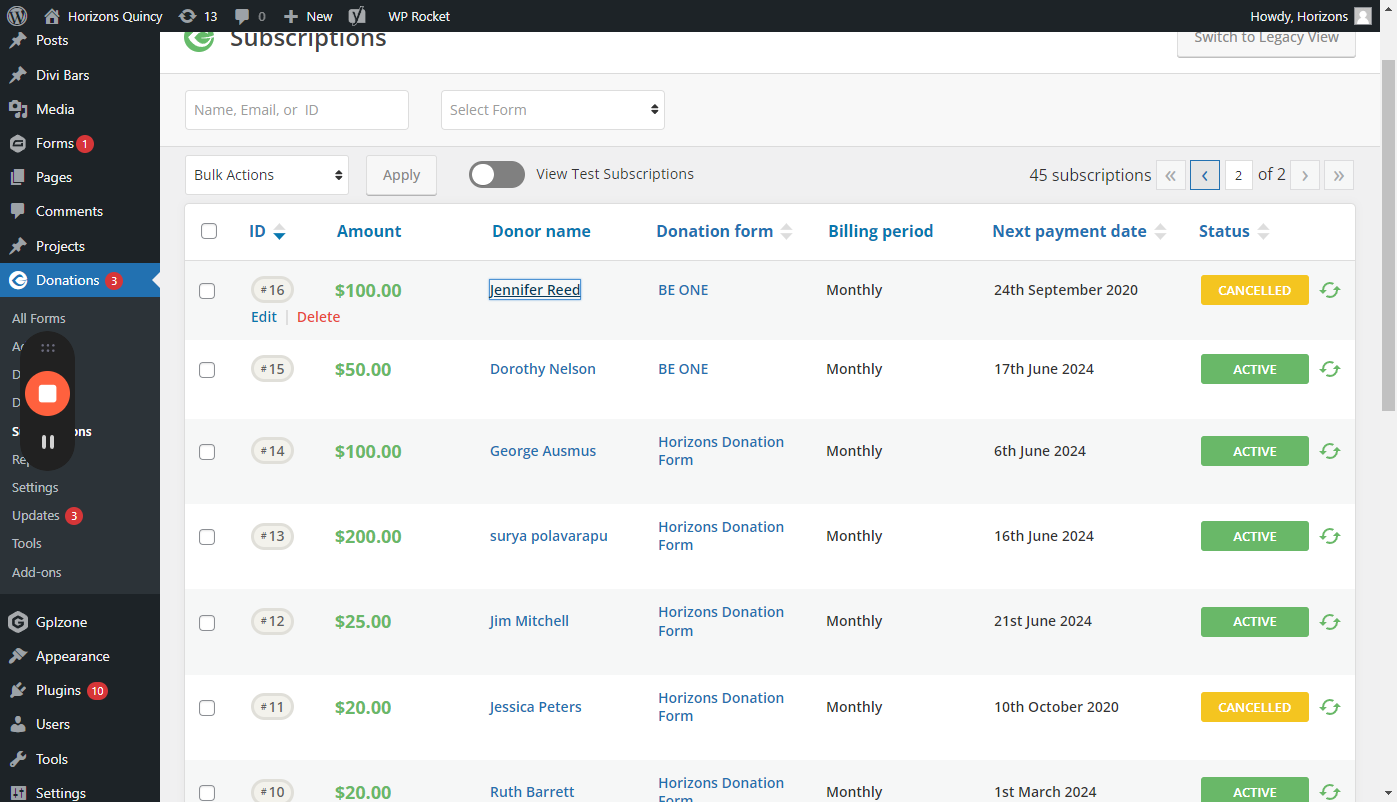Click the renewal icon for Jennifer Reed row
This screenshot has width=1397, height=802.
[1330, 290]
